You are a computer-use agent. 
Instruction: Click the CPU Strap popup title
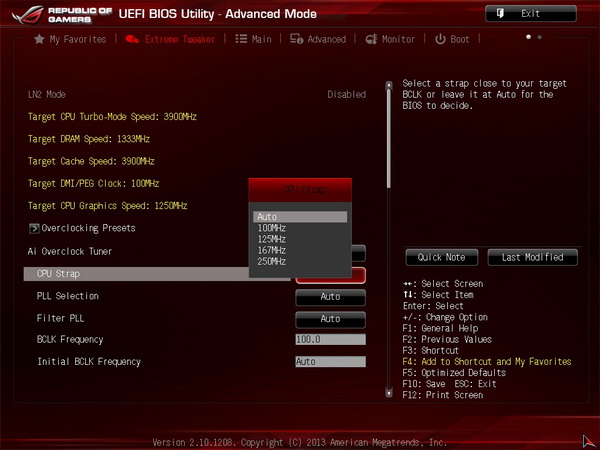pos(304,190)
